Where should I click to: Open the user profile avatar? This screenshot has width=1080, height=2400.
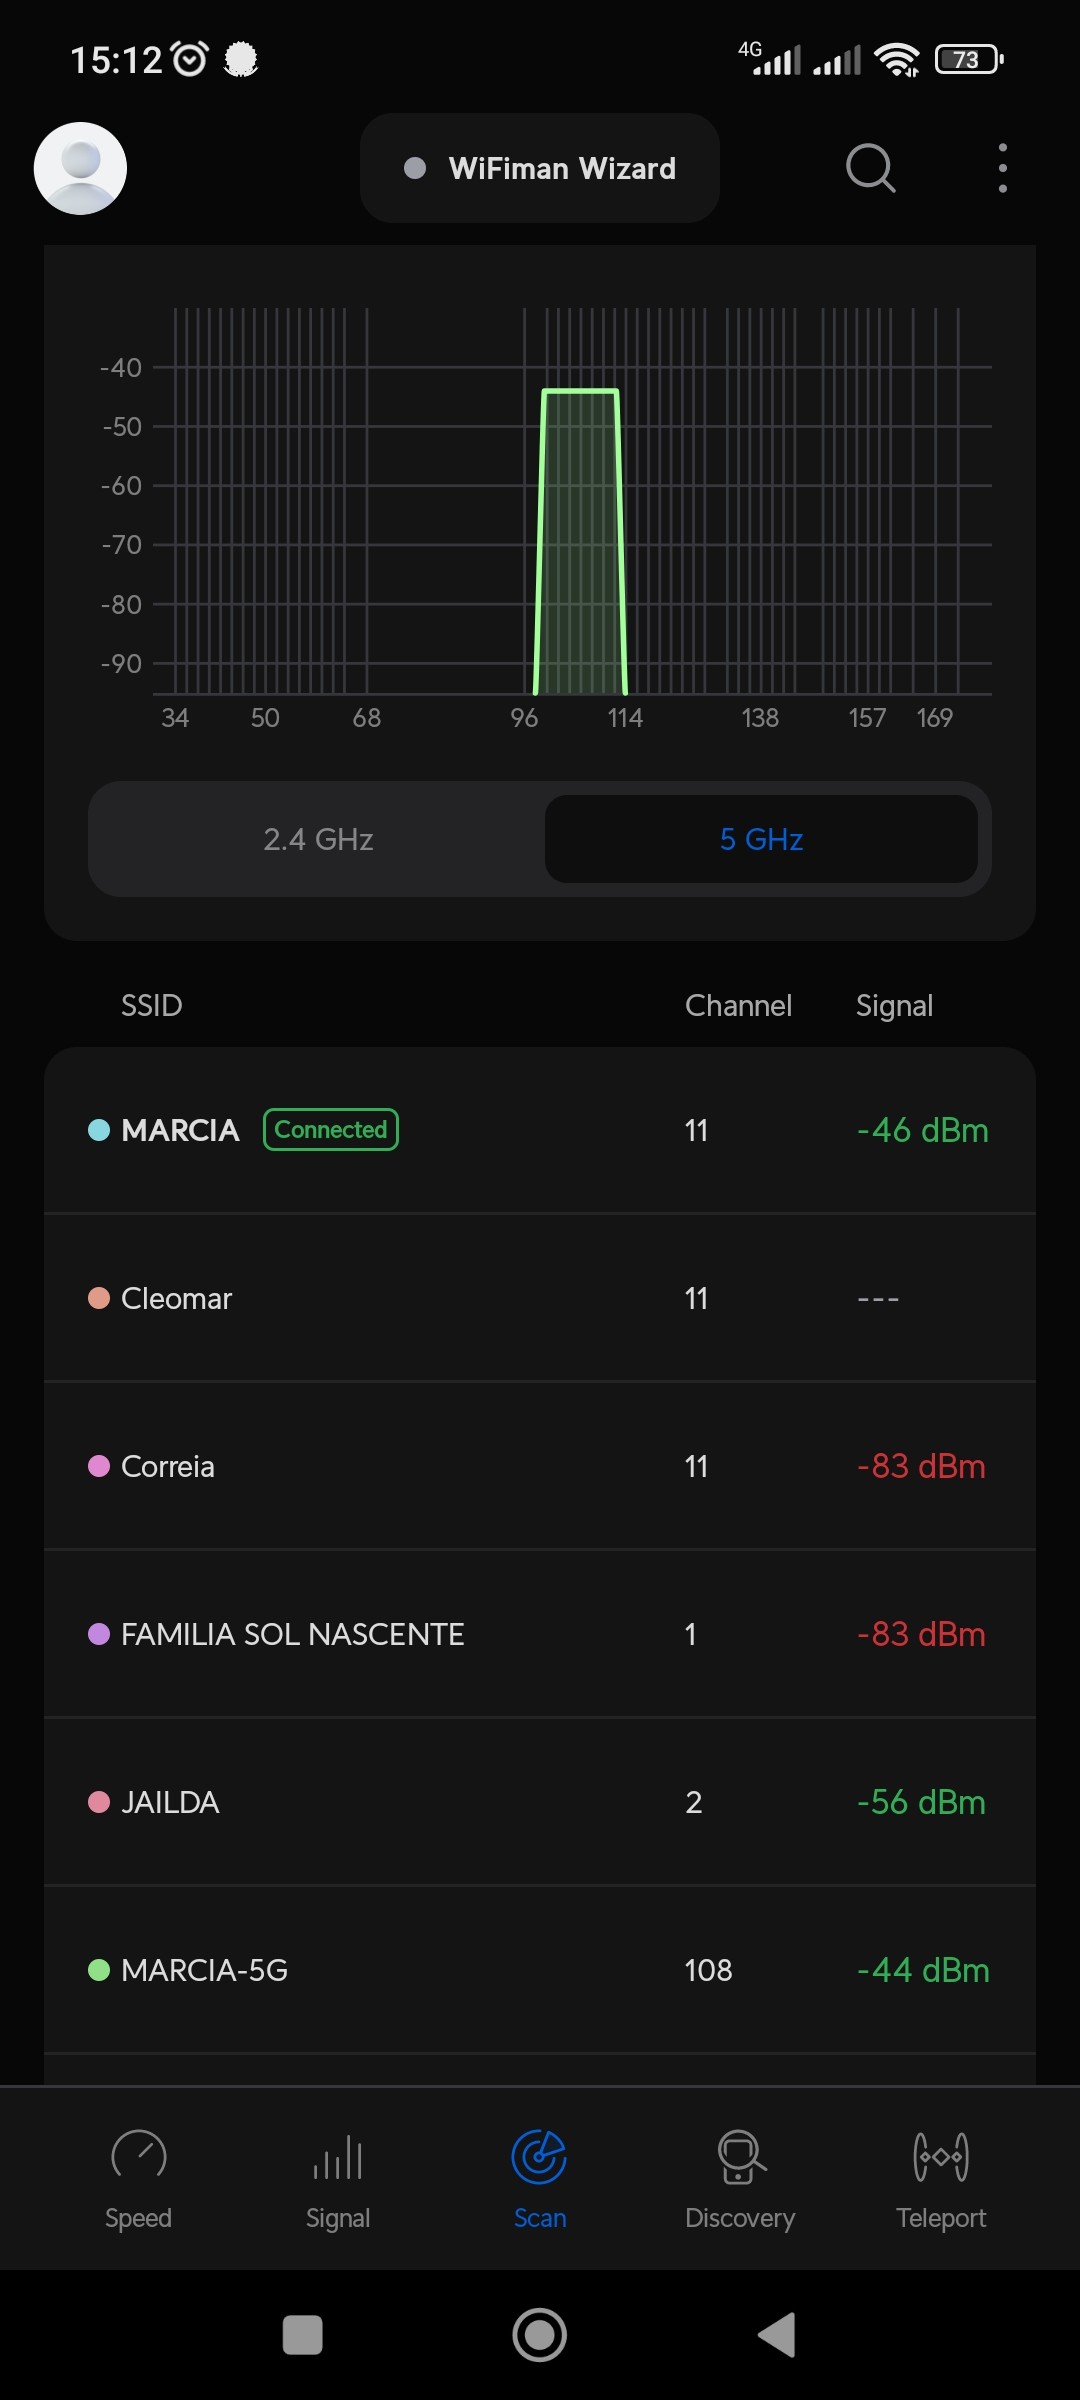[x=80, y=168]
